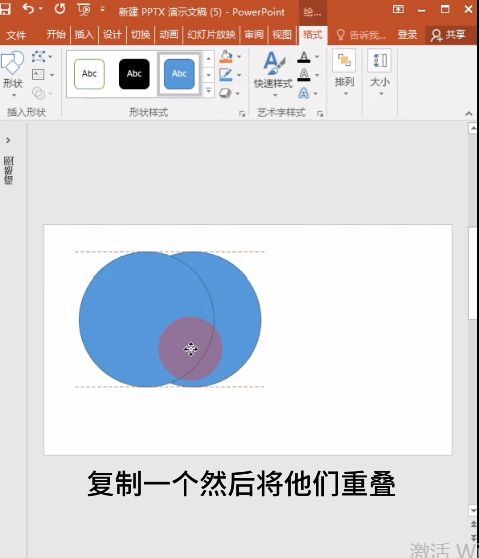Click the Text Outline A icon
479x558 pixels.
pos(304,75)
